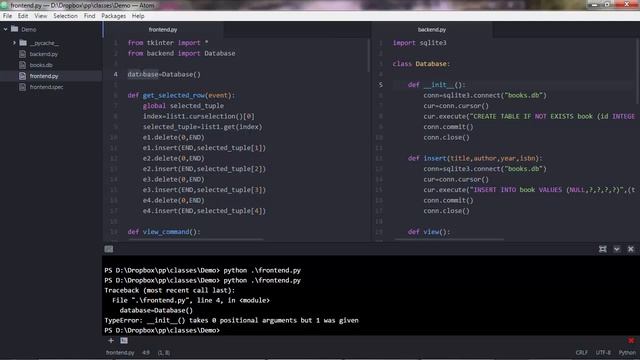Change UTF-8 encoding in status bar
This screenshot has height=360, width=640.
[603, 353]
